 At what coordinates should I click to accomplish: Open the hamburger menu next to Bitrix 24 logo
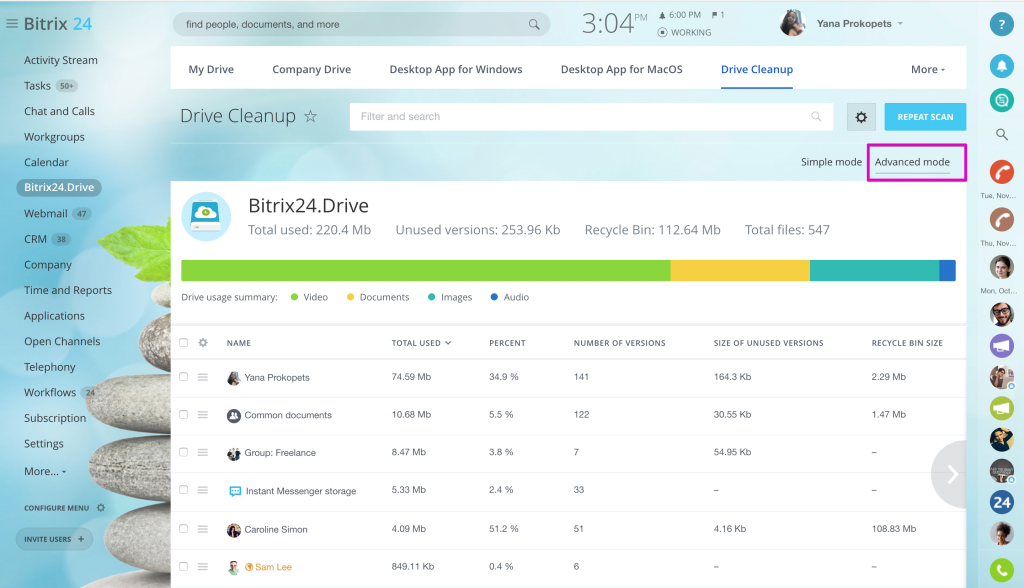pos(12,24)
